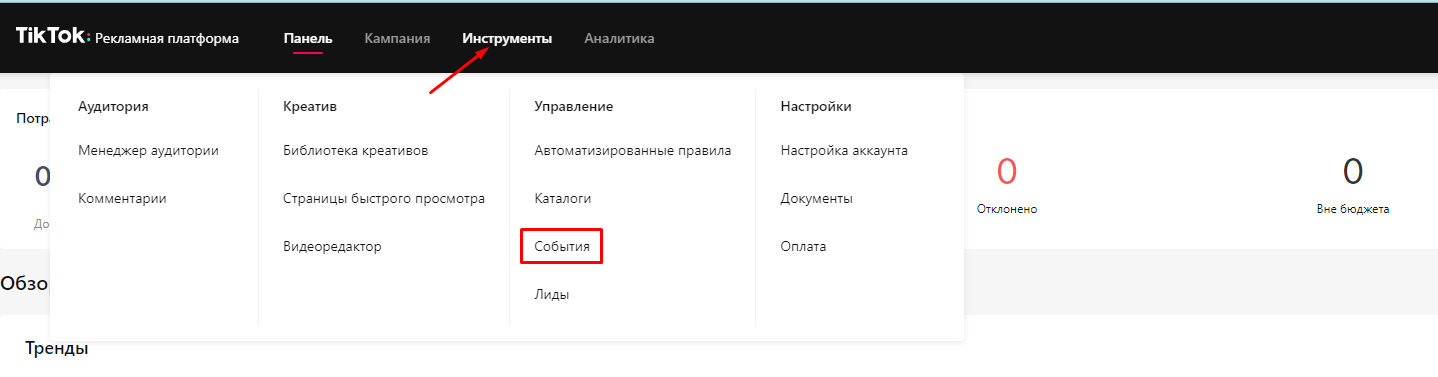This screenshot has height=377, width=1438.
Task: Click the highlighted События item
Action: coord(562,246)
